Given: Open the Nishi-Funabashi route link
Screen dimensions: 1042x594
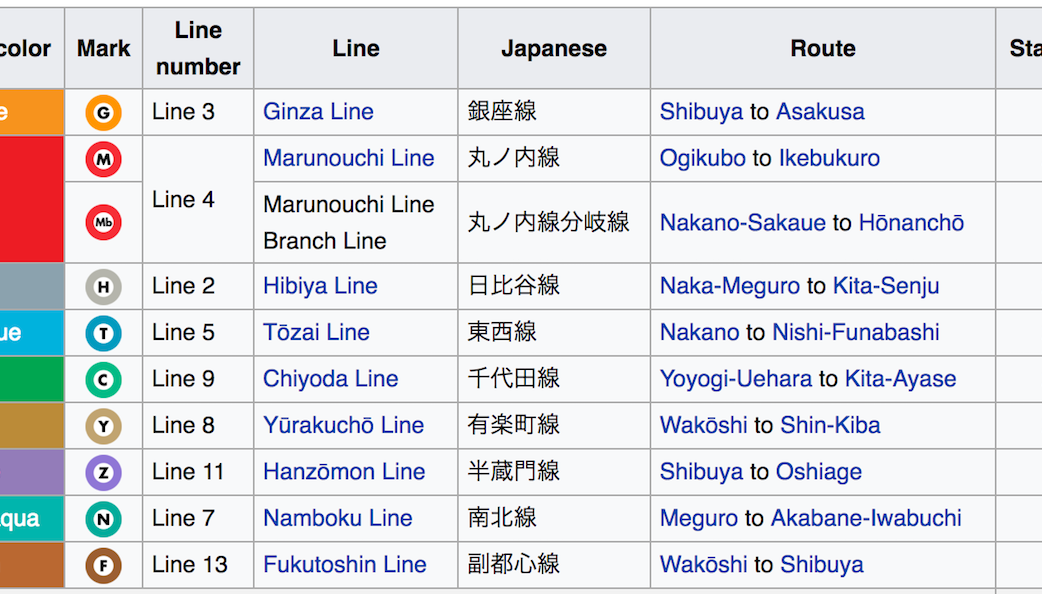Looking at the screenshot, I should pos(856,332).
